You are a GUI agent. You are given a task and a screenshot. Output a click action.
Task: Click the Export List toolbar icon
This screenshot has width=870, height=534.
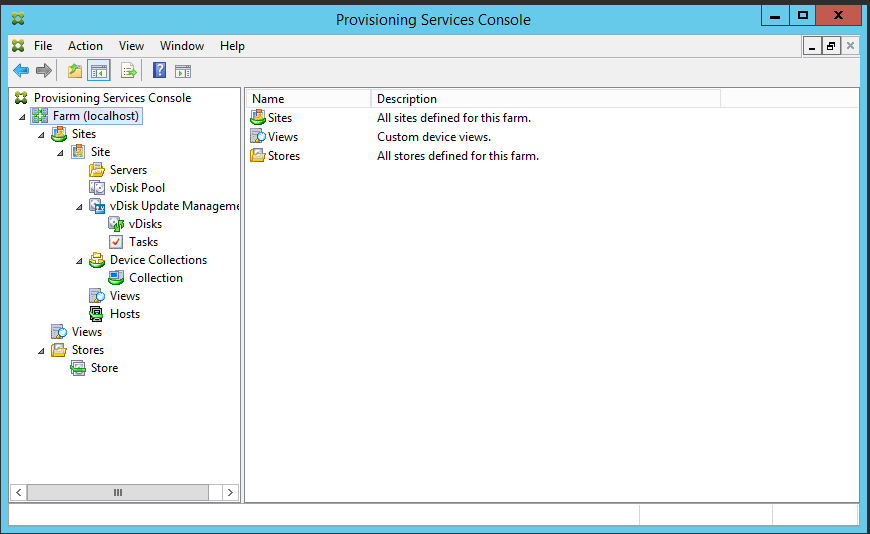pyautogui.click(x=128, y=71)
